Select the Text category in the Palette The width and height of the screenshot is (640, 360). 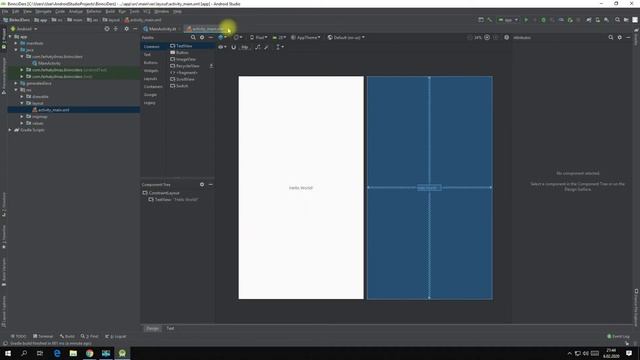(x=147, y=54)
